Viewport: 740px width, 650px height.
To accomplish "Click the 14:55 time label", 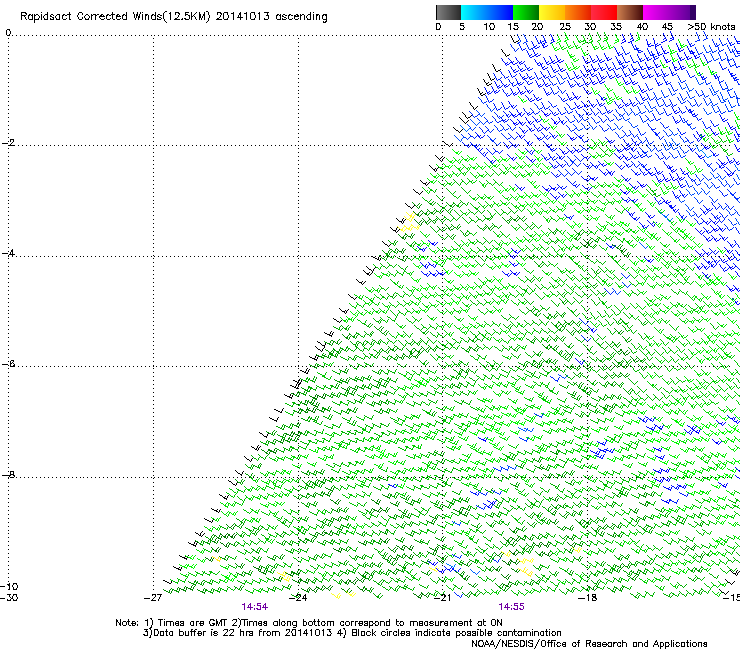I will coord(512,607).
